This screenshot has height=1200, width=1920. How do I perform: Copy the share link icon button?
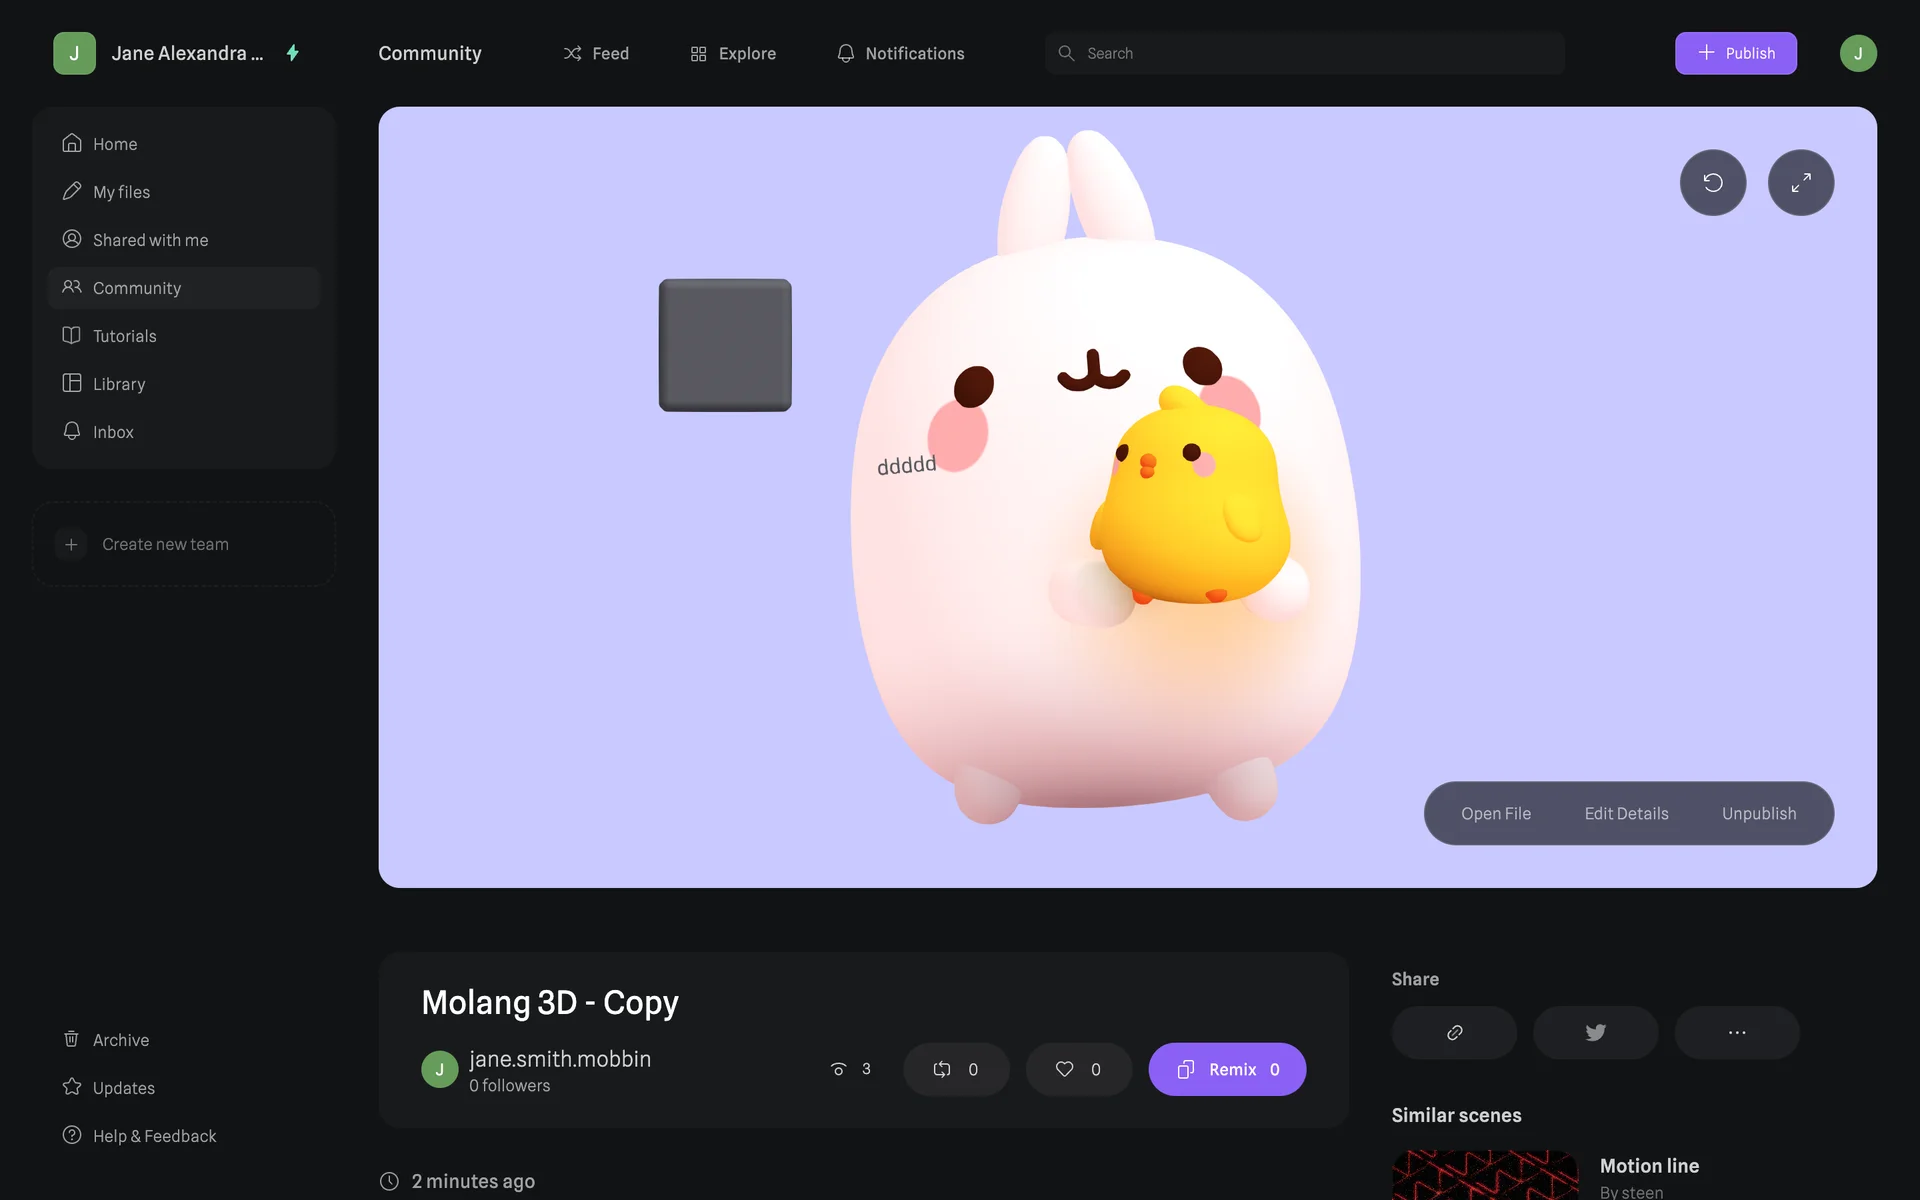click(x=1454, y=1032)
